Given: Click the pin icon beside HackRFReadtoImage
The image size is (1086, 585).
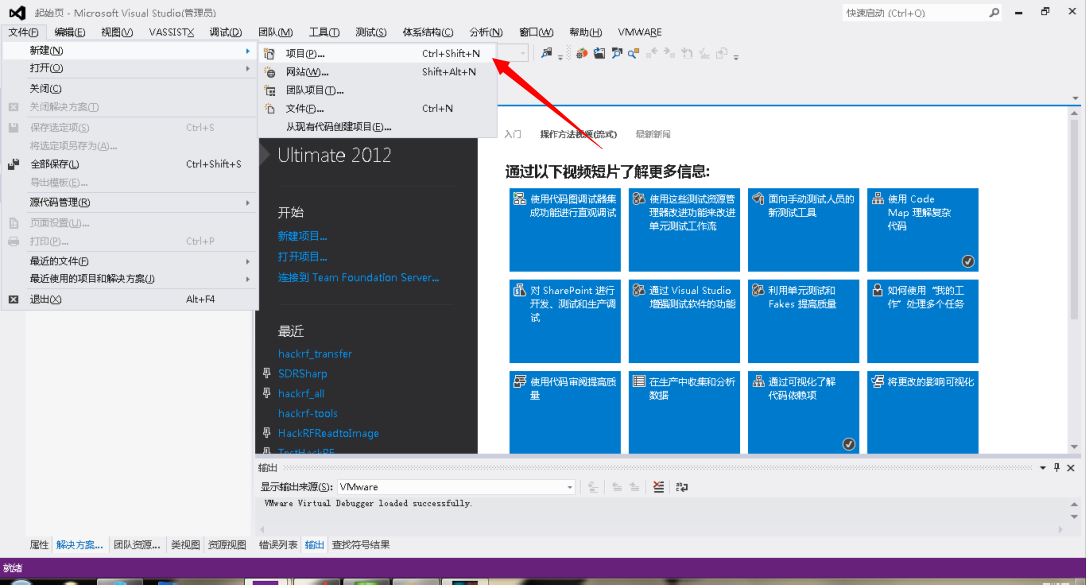Looking at the screenshot, I should tap(267, 433).
